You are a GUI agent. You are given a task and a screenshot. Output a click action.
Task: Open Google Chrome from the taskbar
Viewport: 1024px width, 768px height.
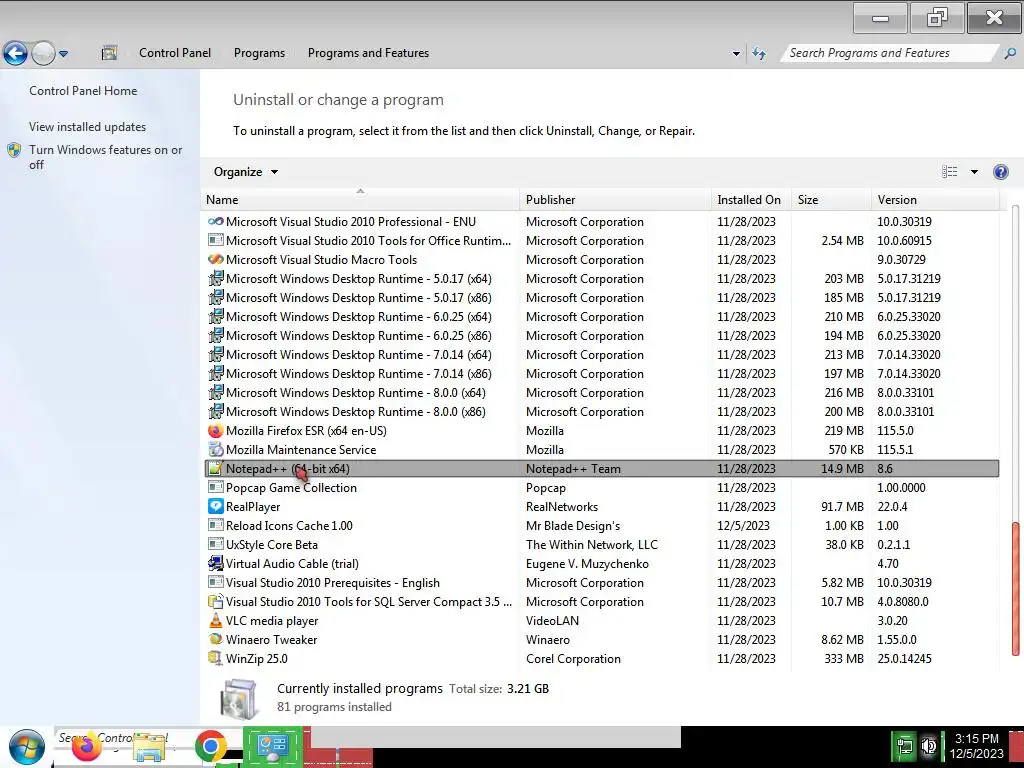tap(210, 747)
